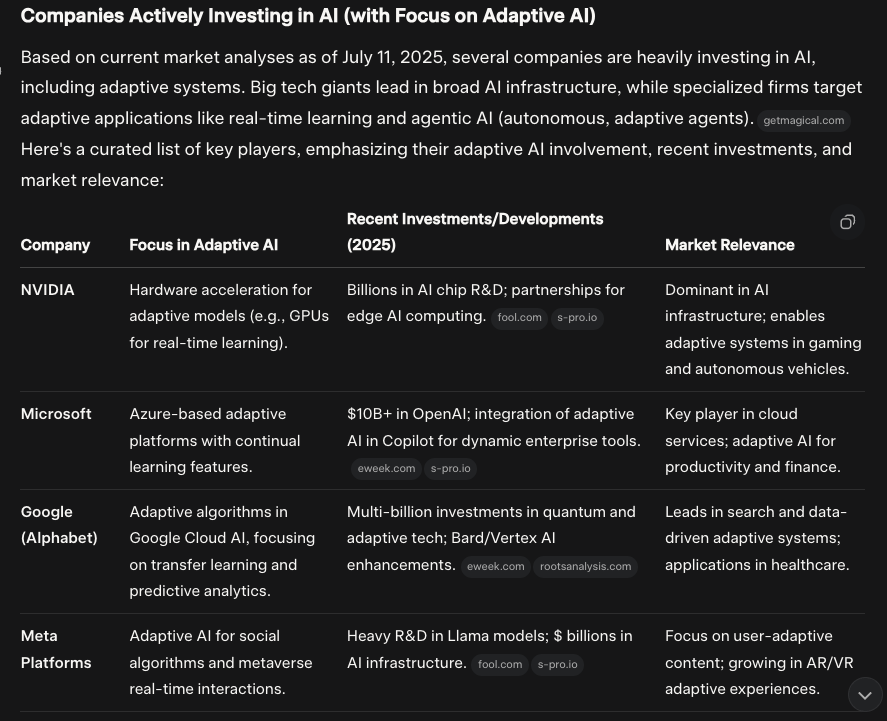The width and height of the screenshot is (887, 721).
Task: Select the NVIDIA company cell
Action: pos(48,290)
